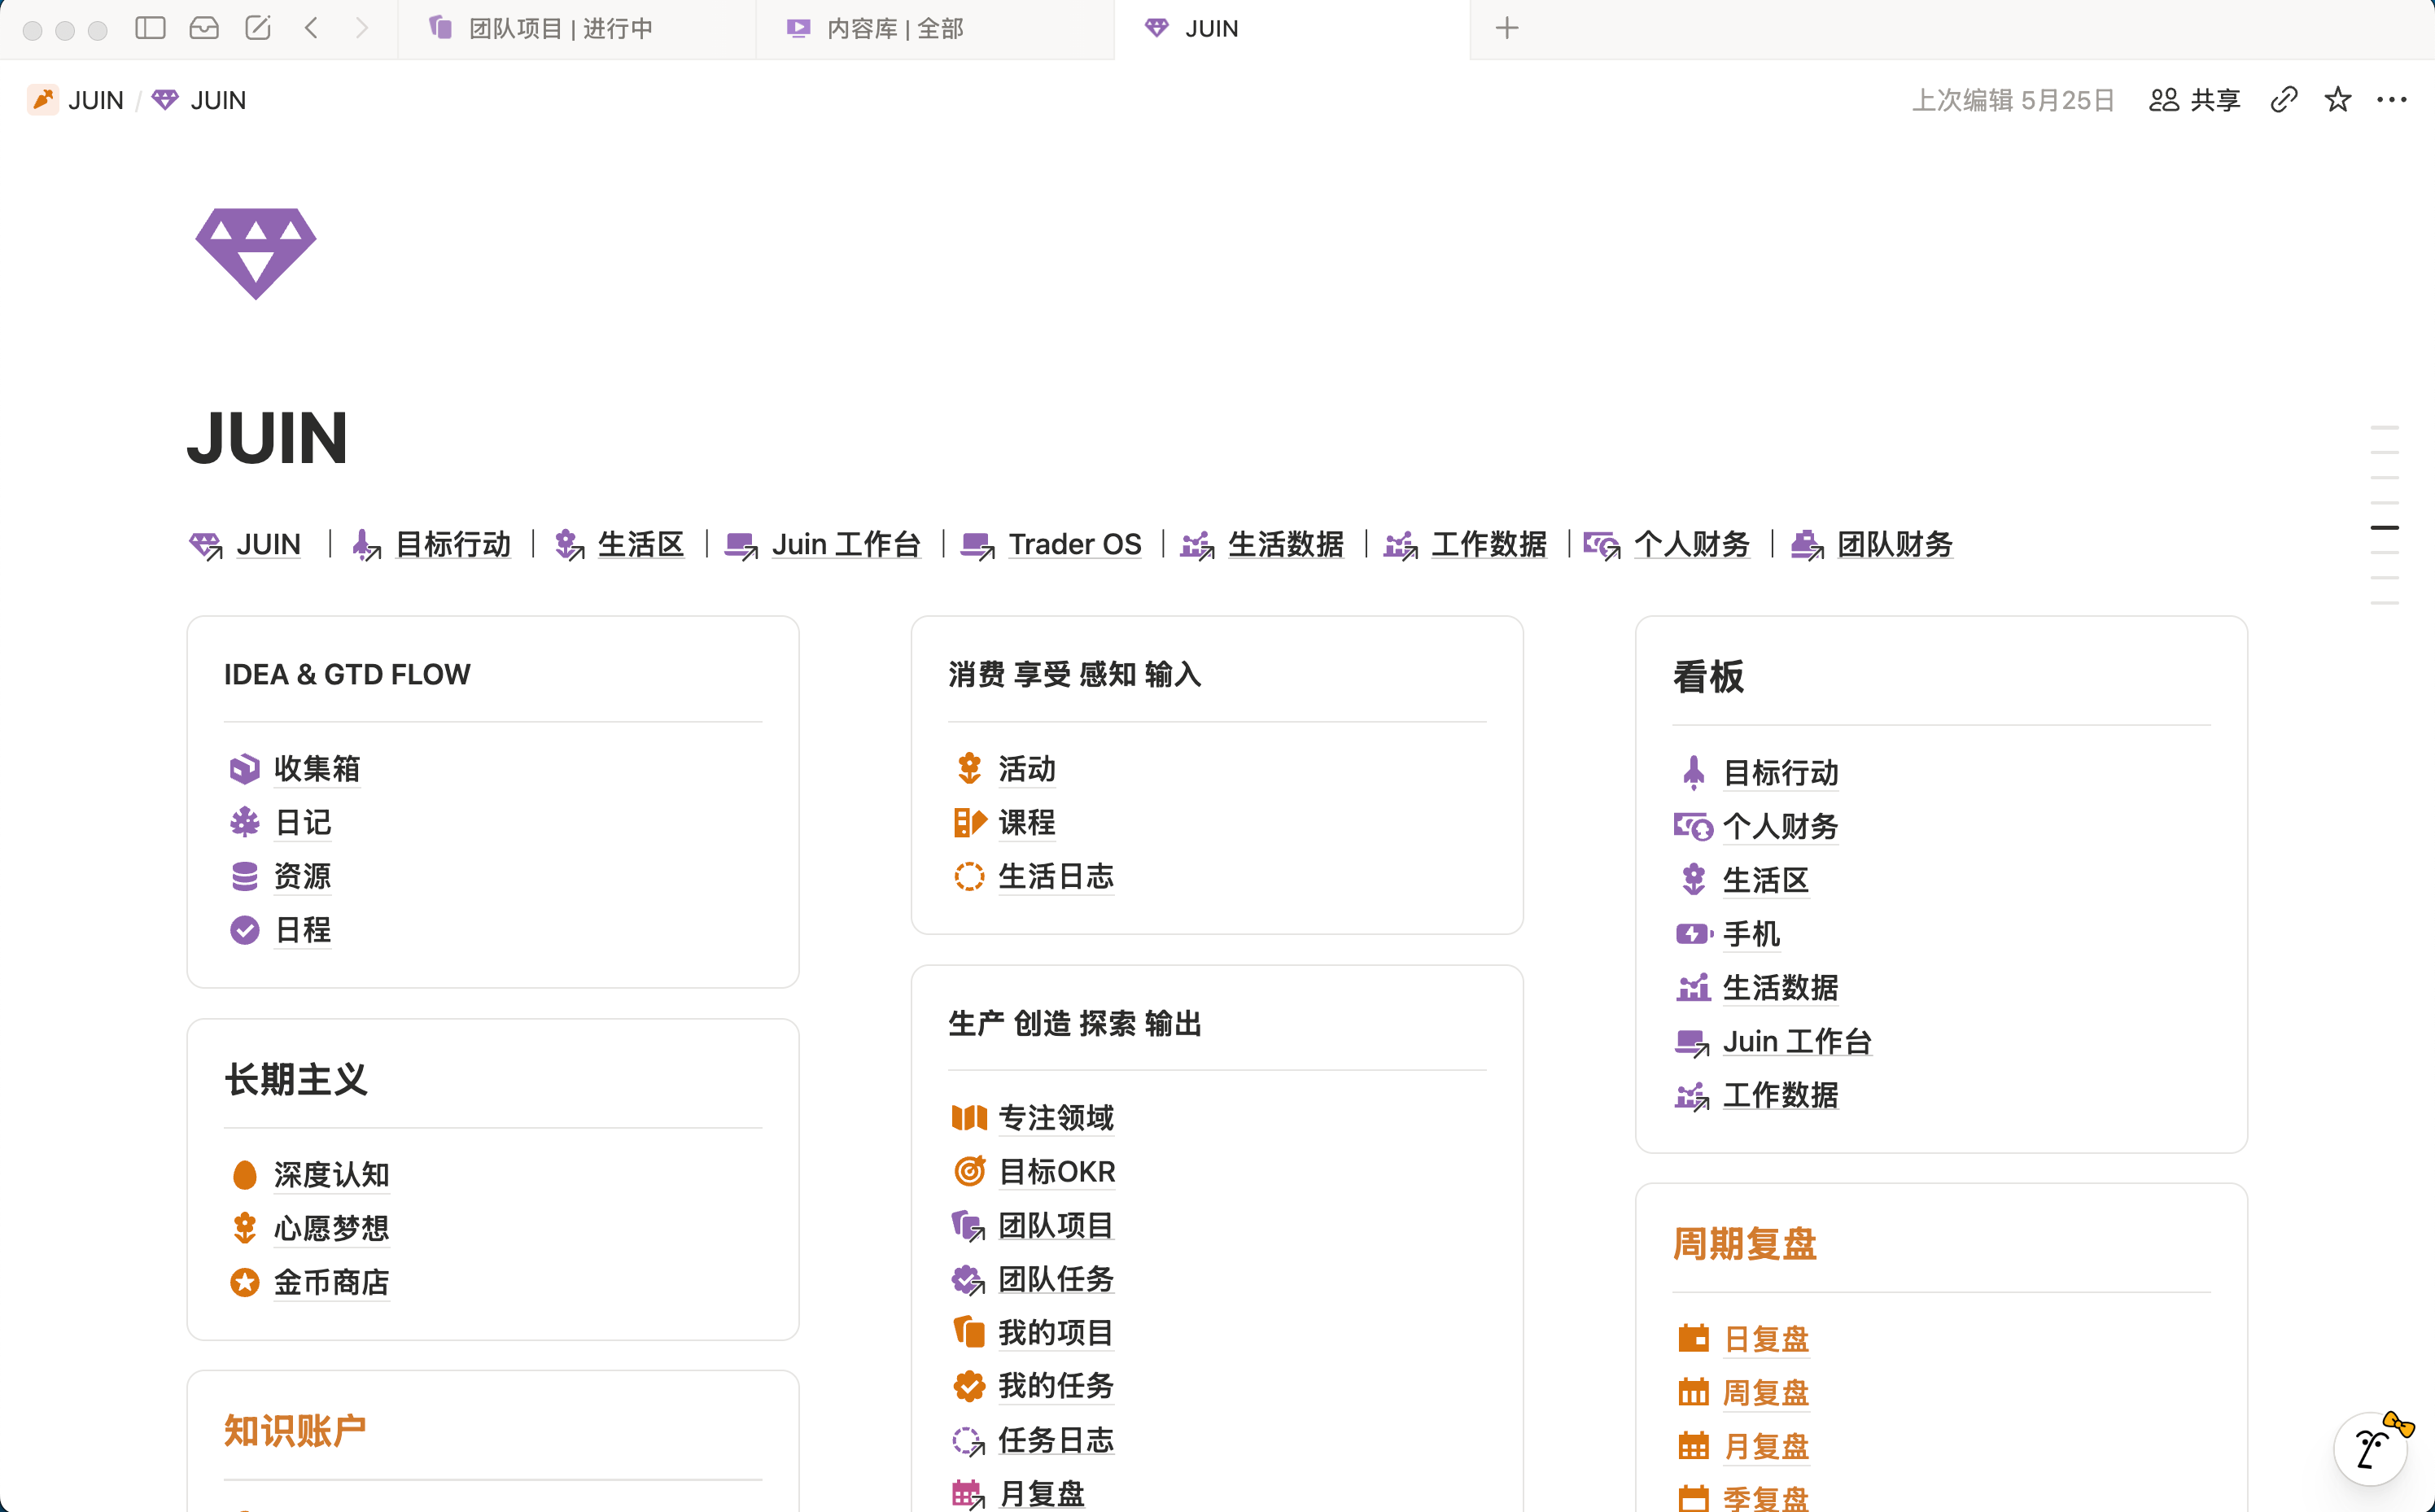This screenshot has height=1512, width=2435.
Task: Open the root JUIN breadcrumb with carrot icon
Action: [x=76, y=100]
